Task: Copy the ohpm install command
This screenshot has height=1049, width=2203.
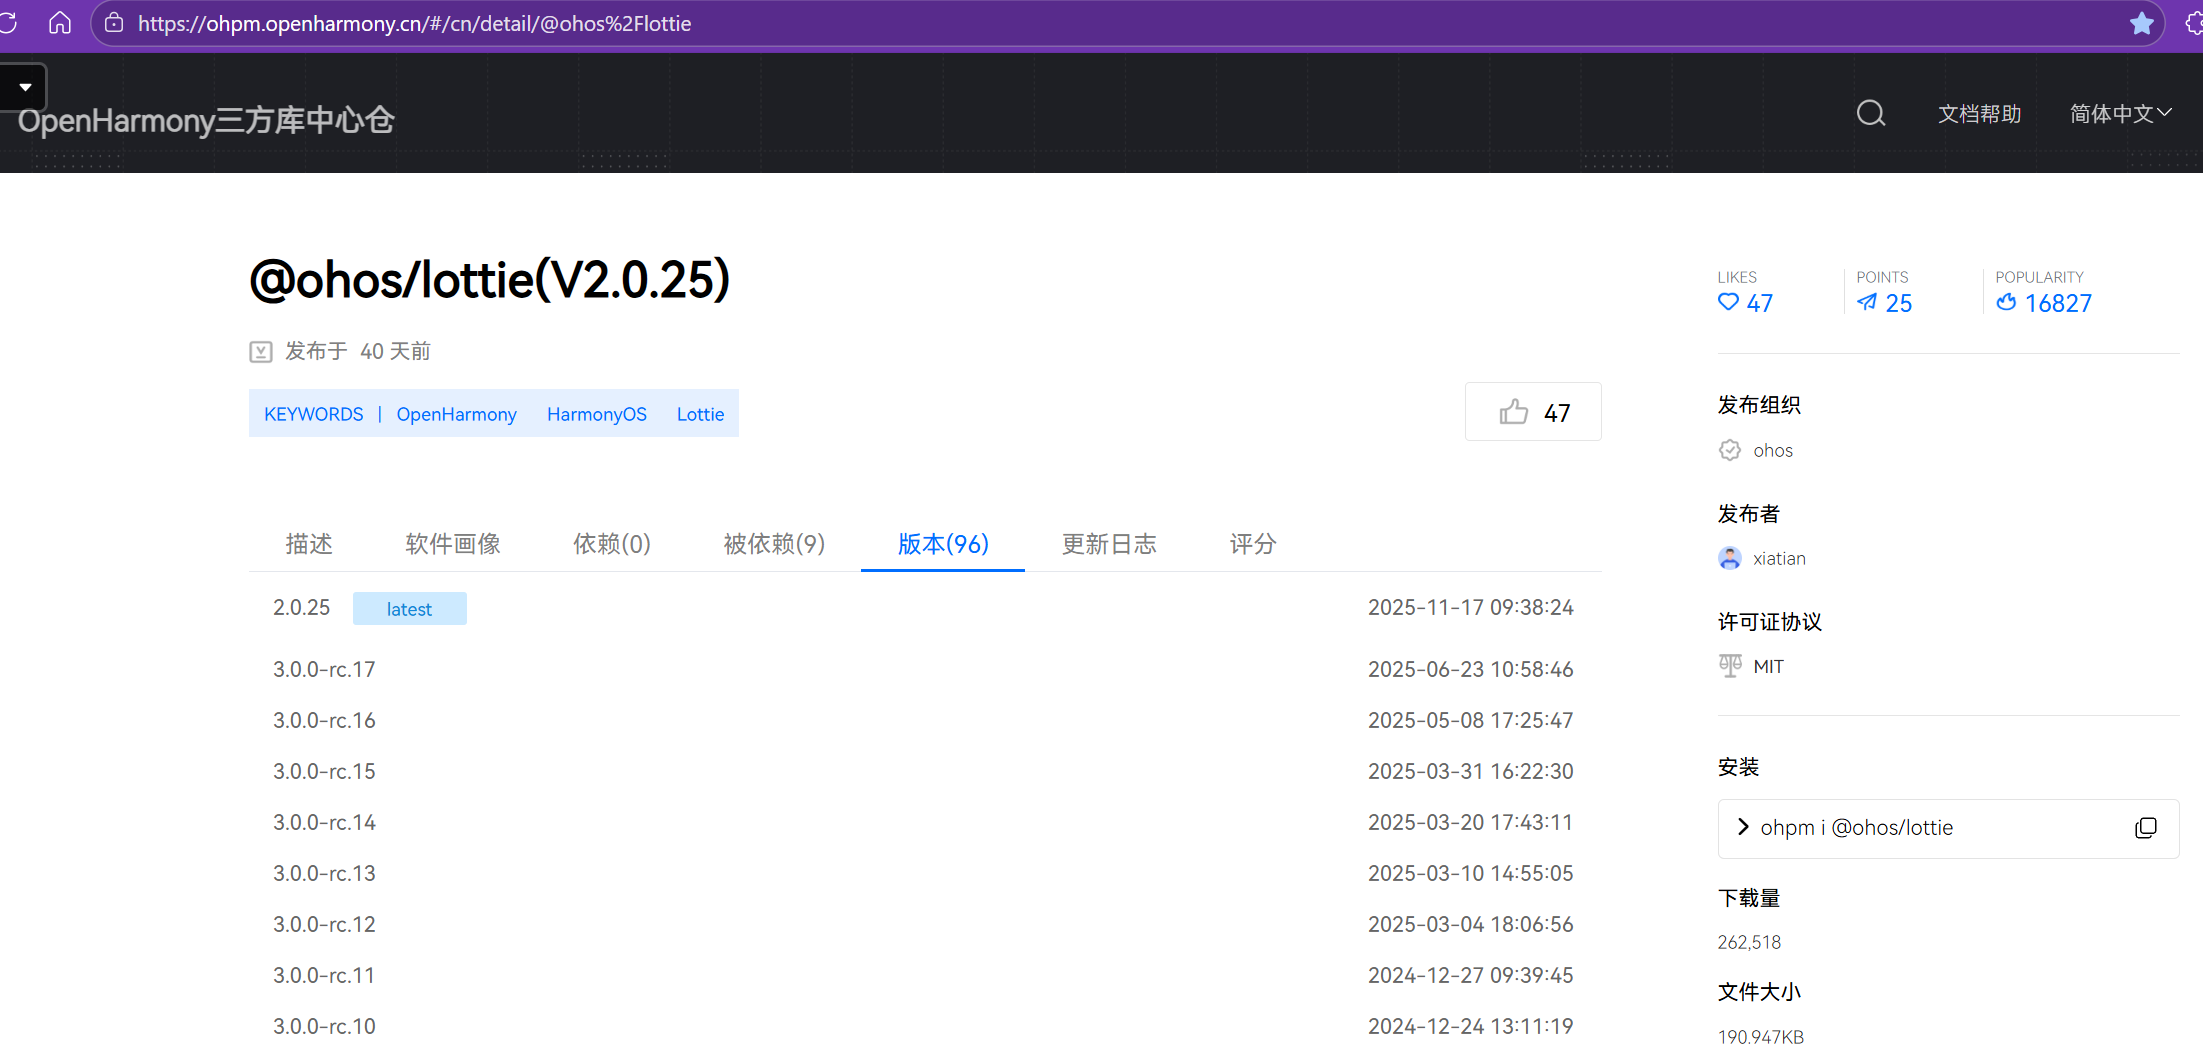Action: click(x=2145, y=828)
